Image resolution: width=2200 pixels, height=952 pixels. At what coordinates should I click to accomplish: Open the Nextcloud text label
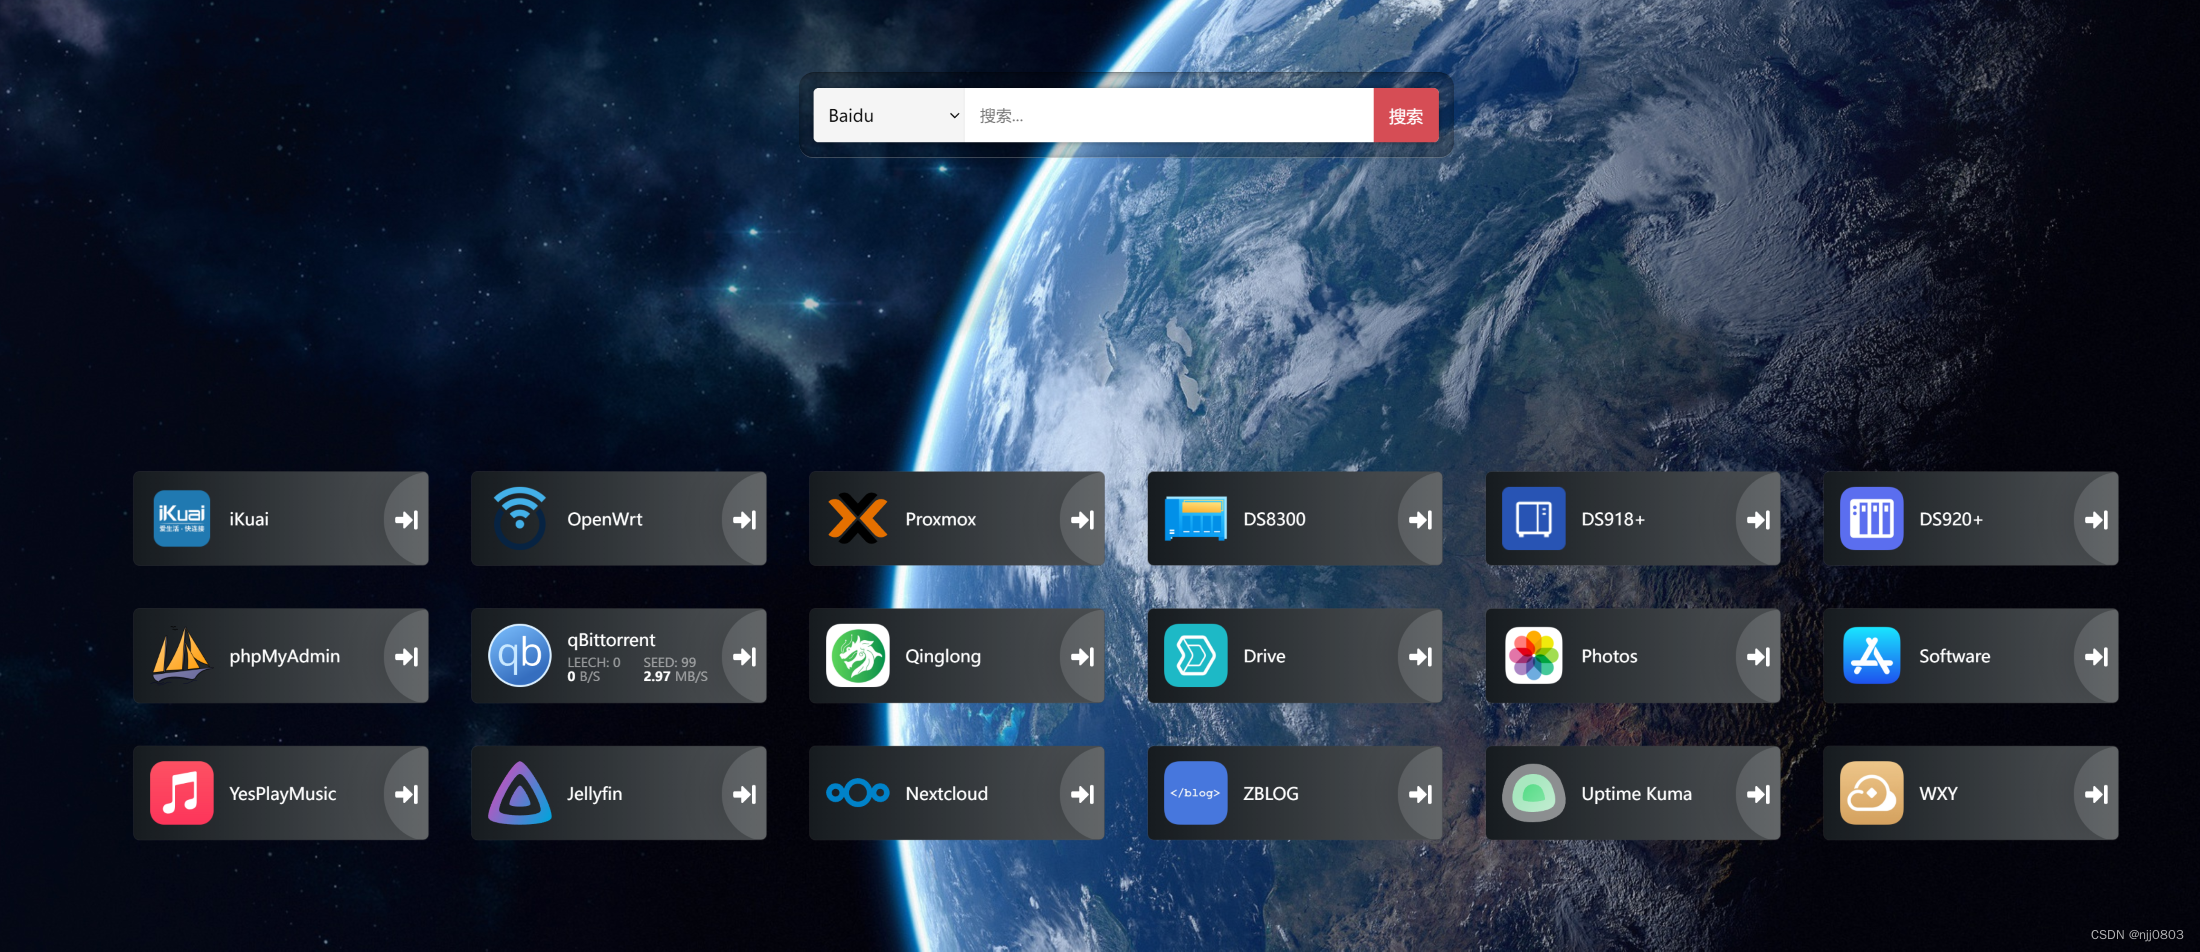click(946, 793)
